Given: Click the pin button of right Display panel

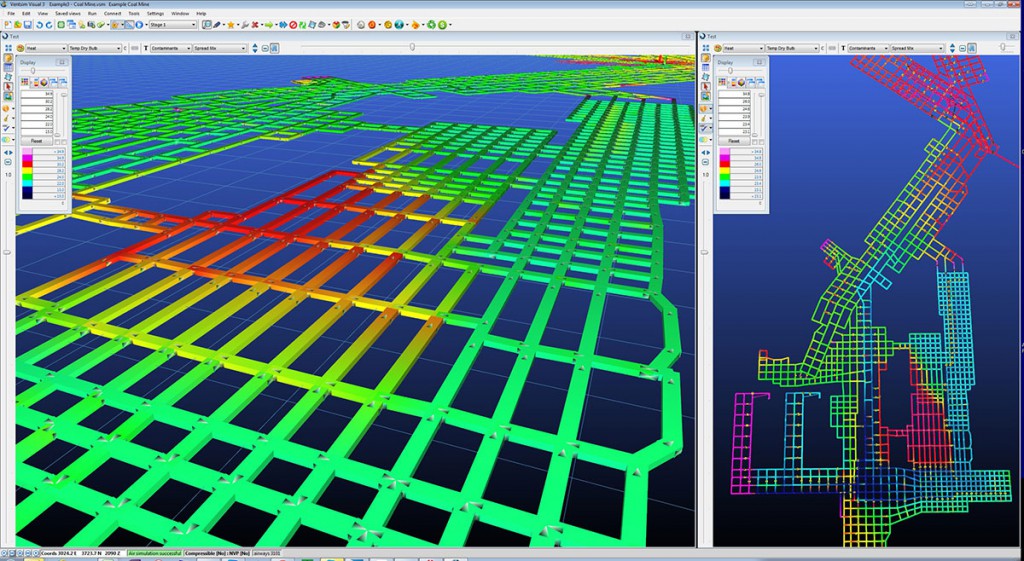Looking at the screenshot, I should click(760, 62).
